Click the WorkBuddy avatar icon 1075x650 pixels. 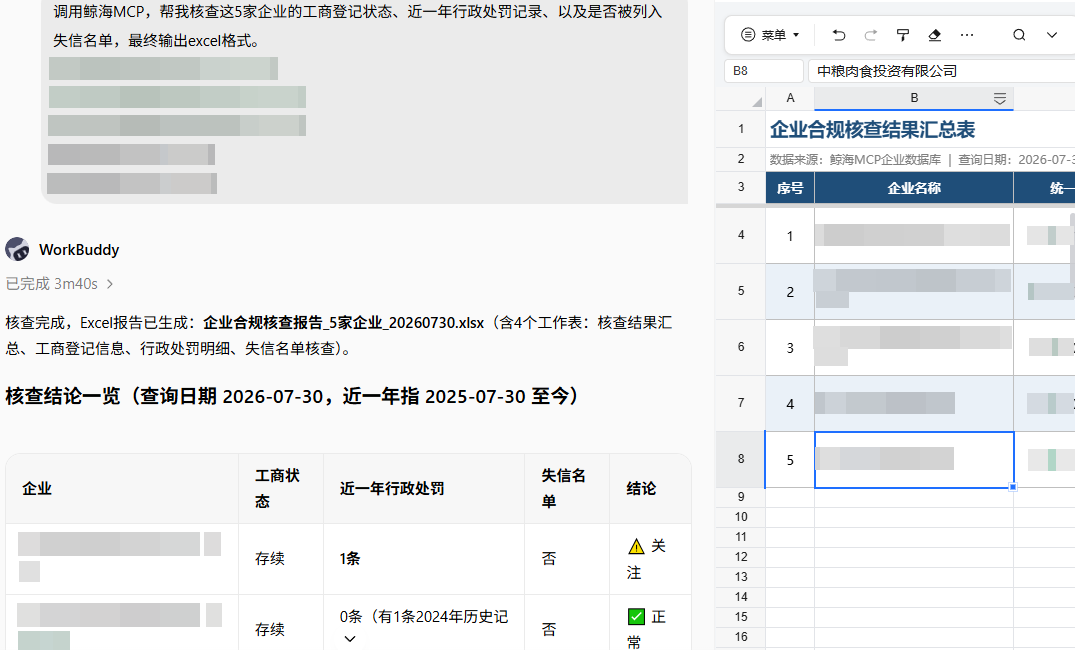click(x=17, y=250)
